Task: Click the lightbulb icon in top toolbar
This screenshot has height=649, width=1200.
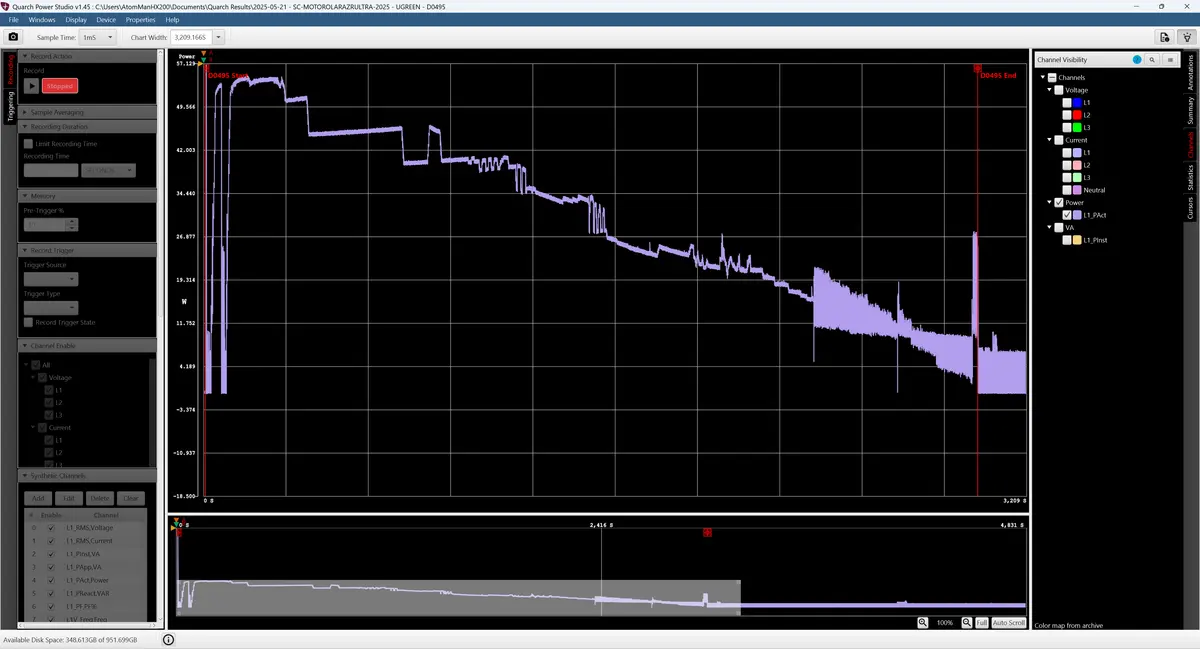Action: tap(1187, 37)
